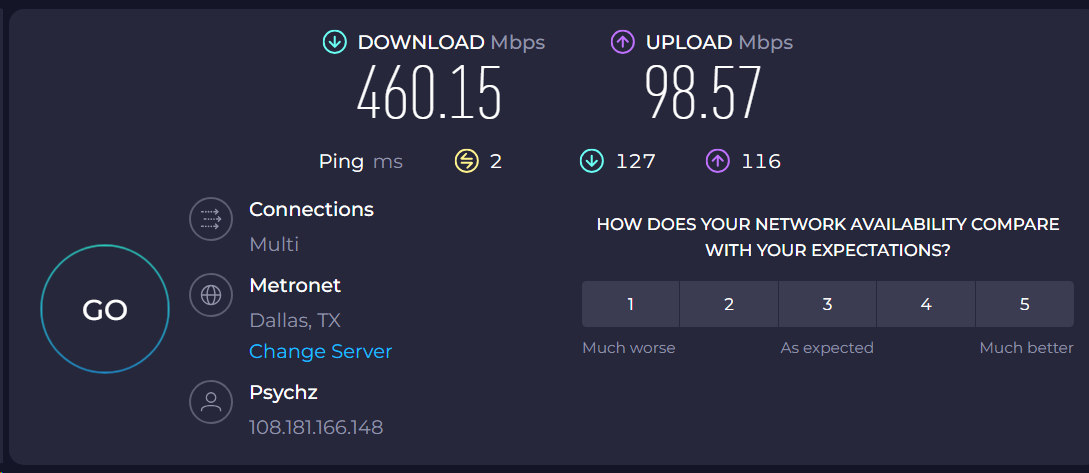Image resolution: width=1089 pixels, height=473 pixels.
Task: Click the Metronet server name
Action: tap(295, 285)
